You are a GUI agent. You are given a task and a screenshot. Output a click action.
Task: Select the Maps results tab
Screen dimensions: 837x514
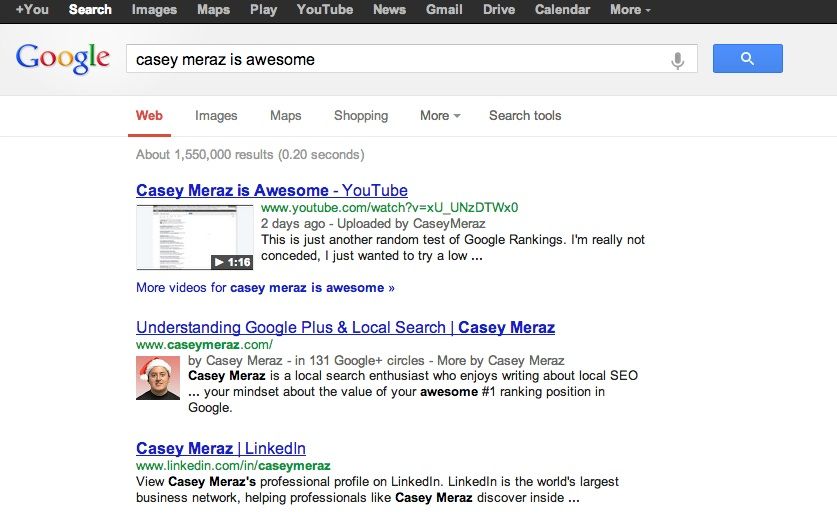tap(285, 116)
